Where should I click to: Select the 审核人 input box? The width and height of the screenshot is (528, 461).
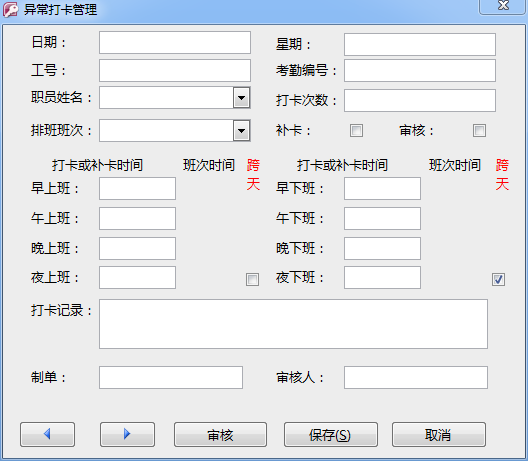pos(416,377)
